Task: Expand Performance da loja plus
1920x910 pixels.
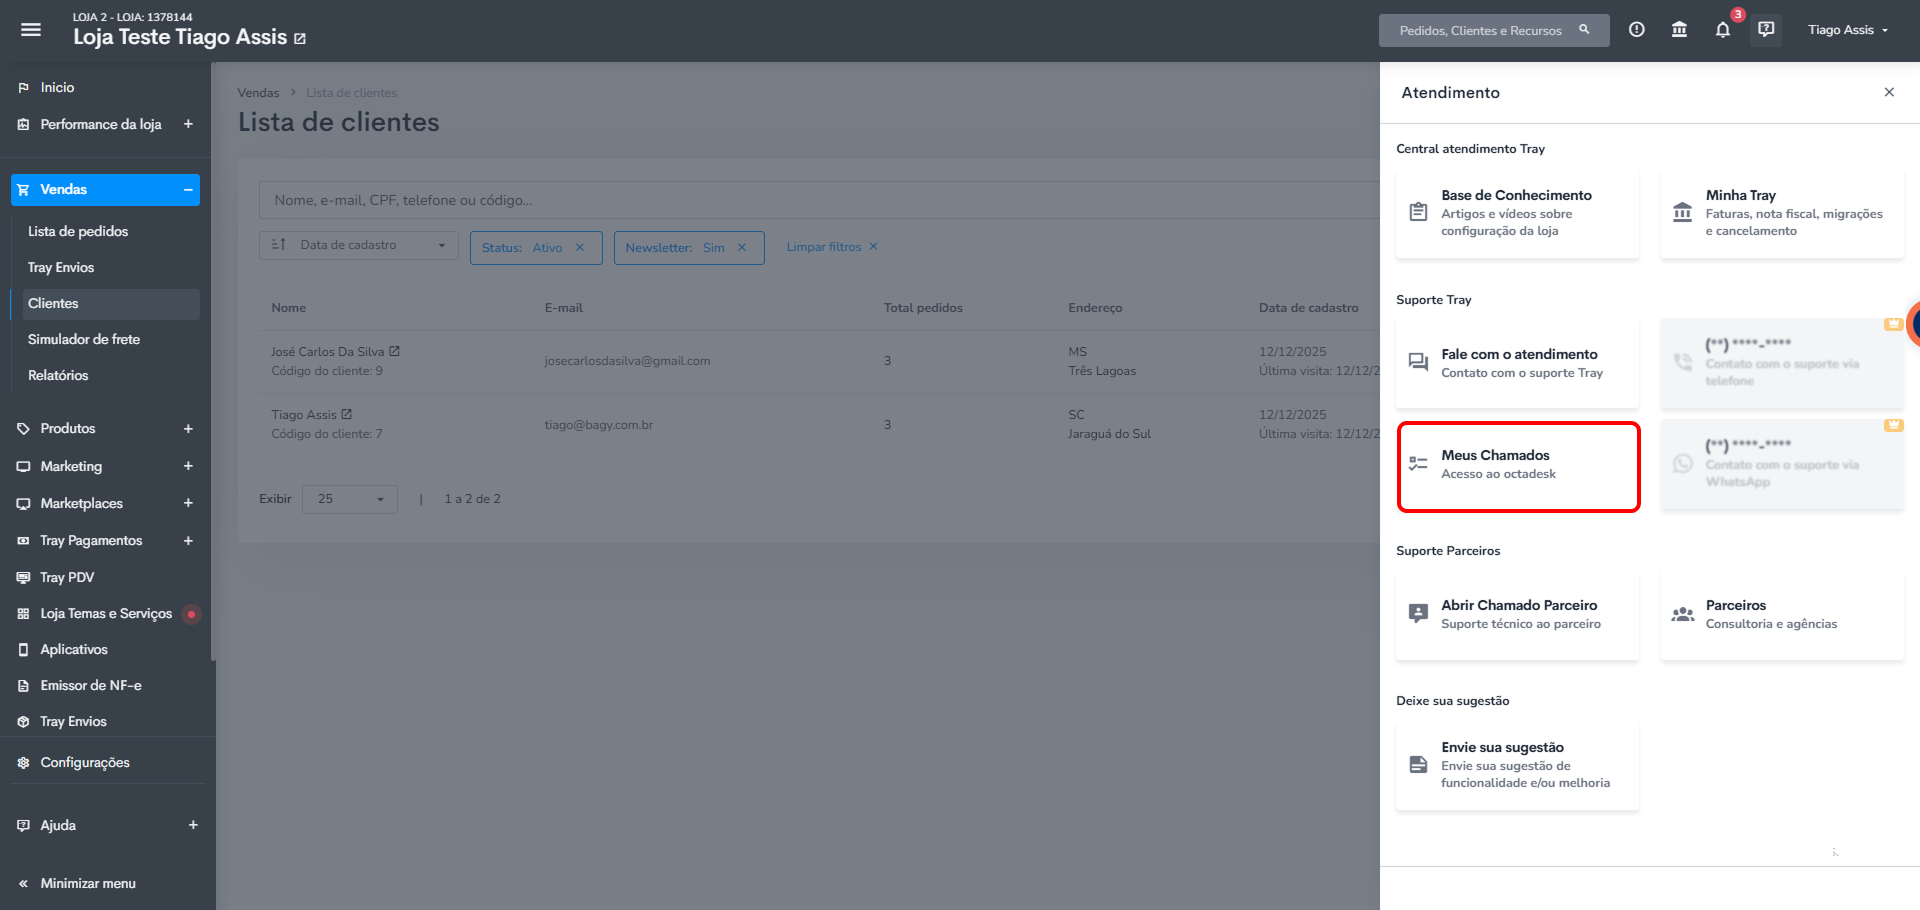Action: point(188,124)
